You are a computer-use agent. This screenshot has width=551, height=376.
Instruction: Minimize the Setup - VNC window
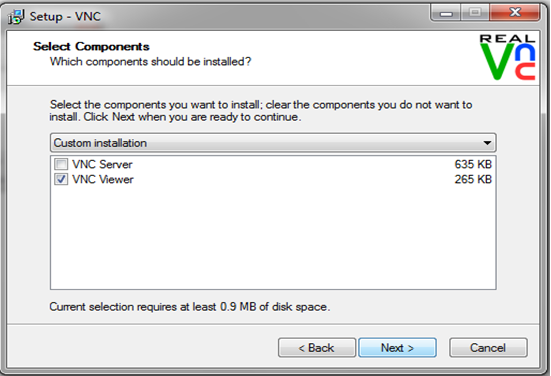pyautogui.click(x=446, y=13)
